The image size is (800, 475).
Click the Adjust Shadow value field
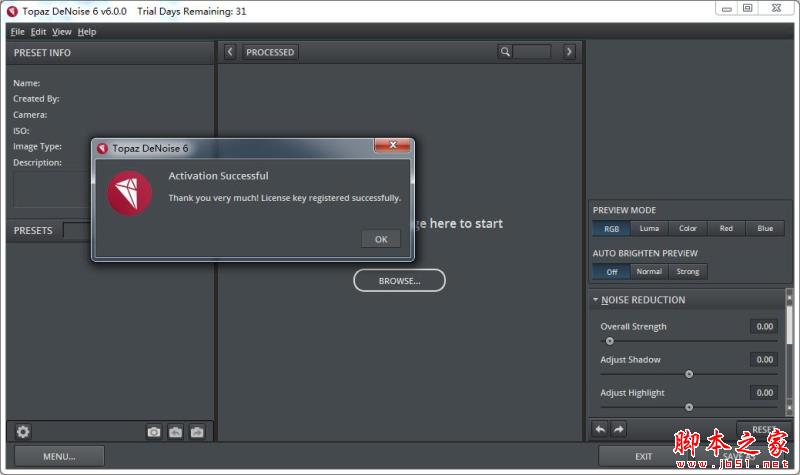pyautogui.click(x=764, y=360)
